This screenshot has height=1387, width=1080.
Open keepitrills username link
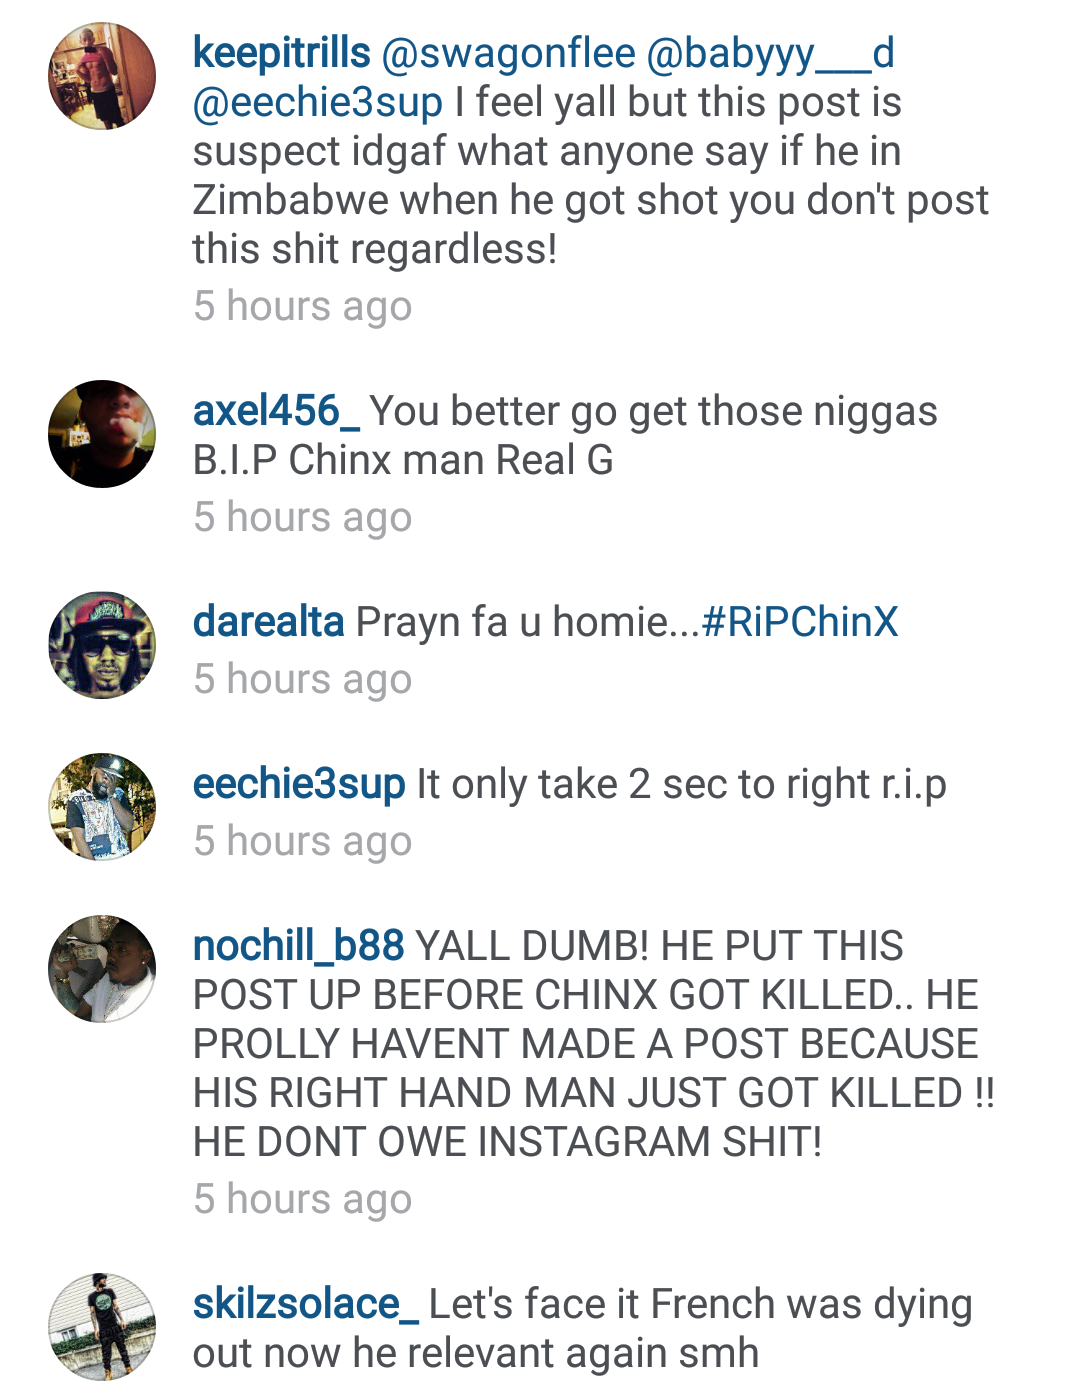[x=281, y=53]
